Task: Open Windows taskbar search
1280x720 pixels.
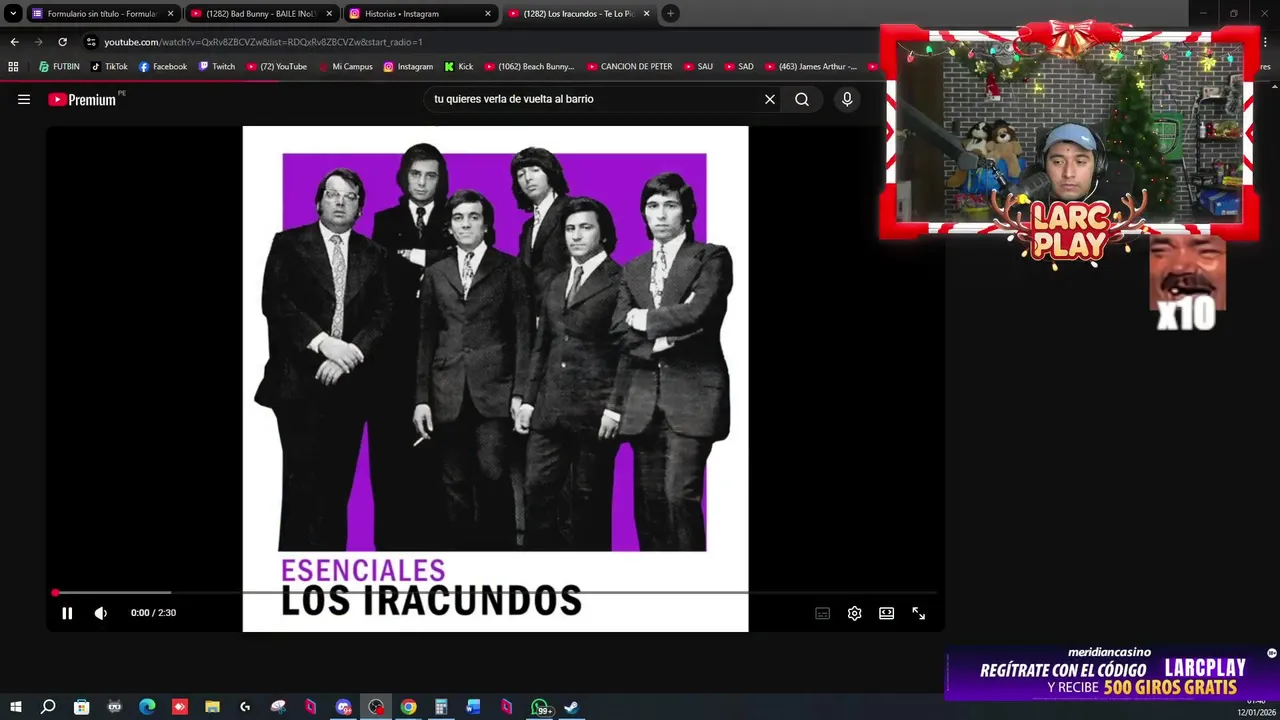Action: (48, 707)
